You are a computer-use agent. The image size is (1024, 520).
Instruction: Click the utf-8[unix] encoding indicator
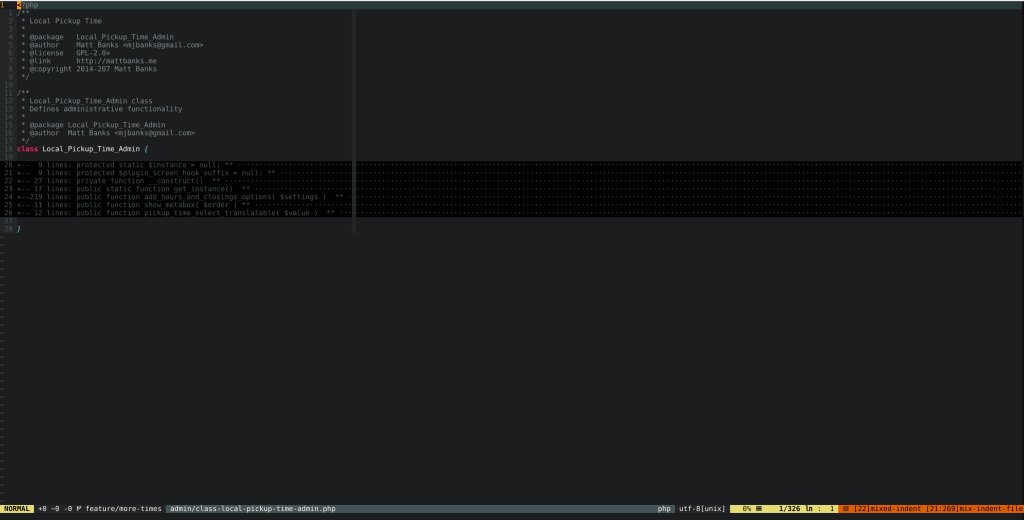click(702, 509)
